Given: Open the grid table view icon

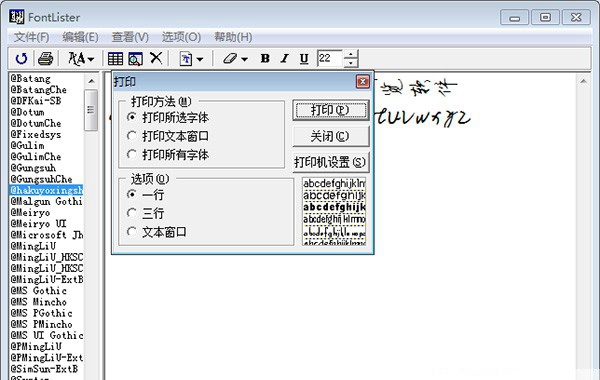Looking at the screenshot, I should click(x=115, y=59).
